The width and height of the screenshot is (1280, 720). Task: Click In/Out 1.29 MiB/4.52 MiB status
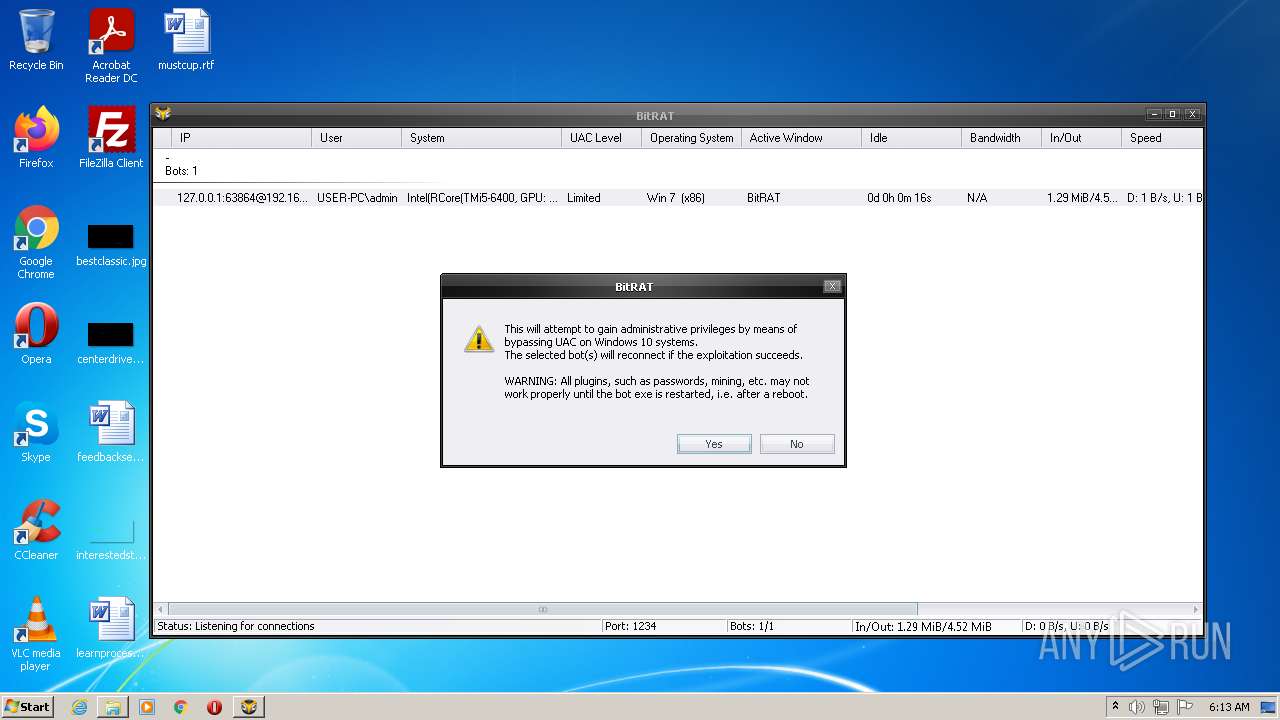[x=923, y=627]
